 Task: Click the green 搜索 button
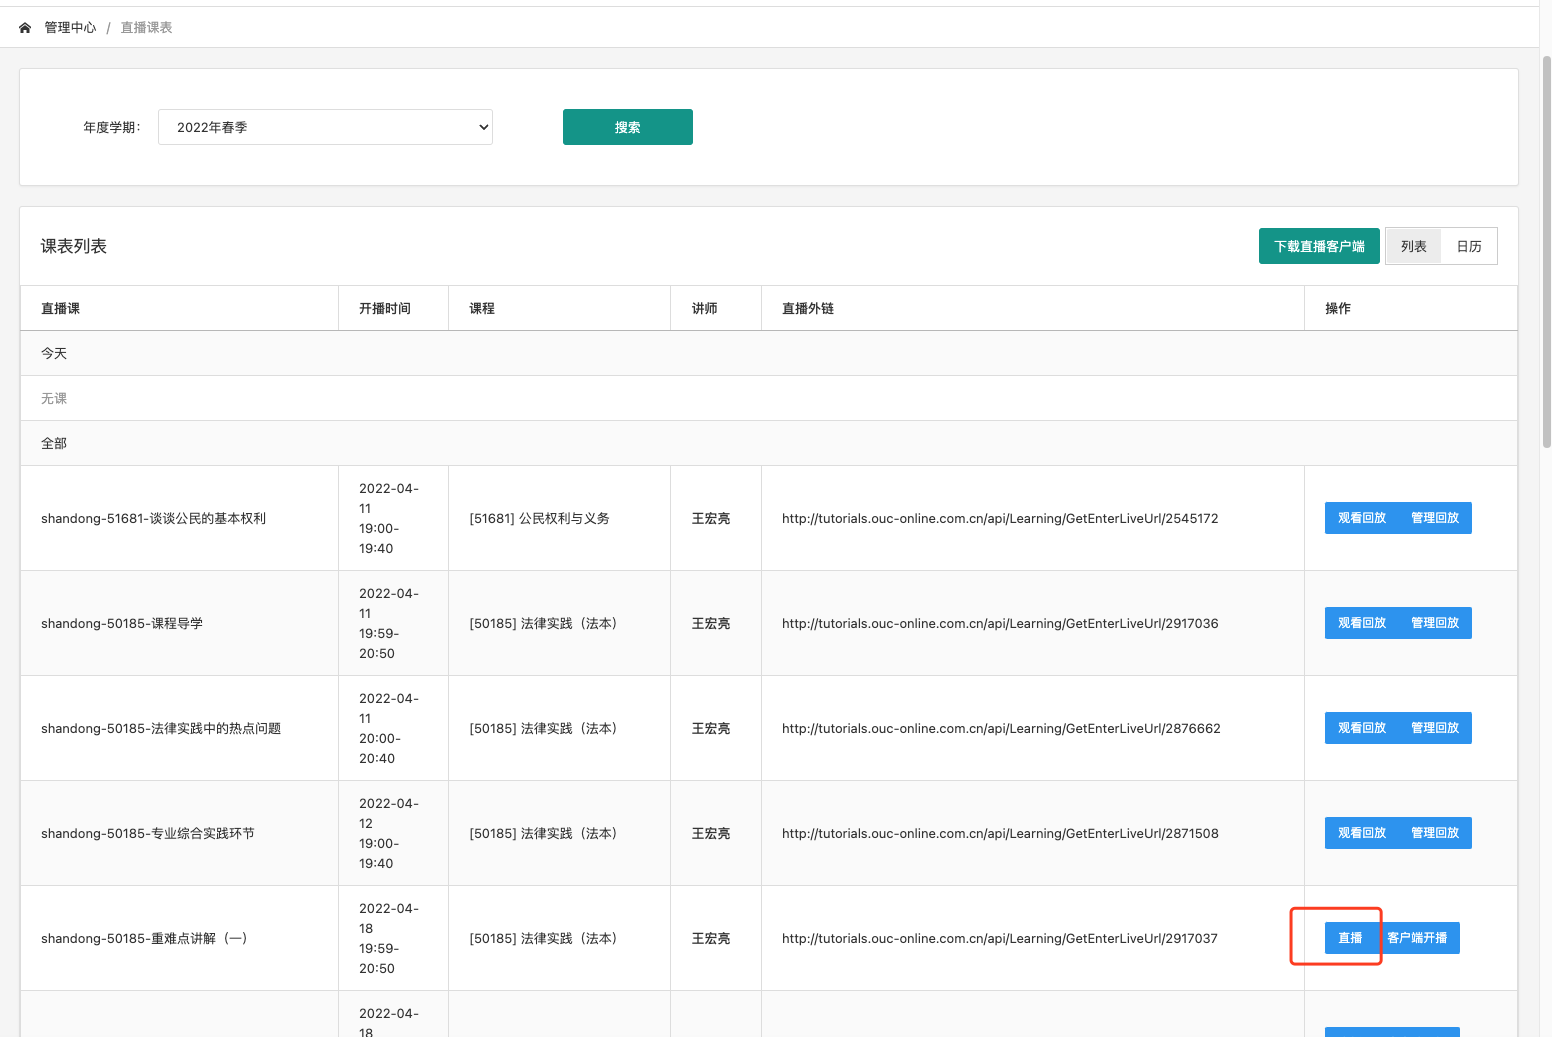click(628, 127)
